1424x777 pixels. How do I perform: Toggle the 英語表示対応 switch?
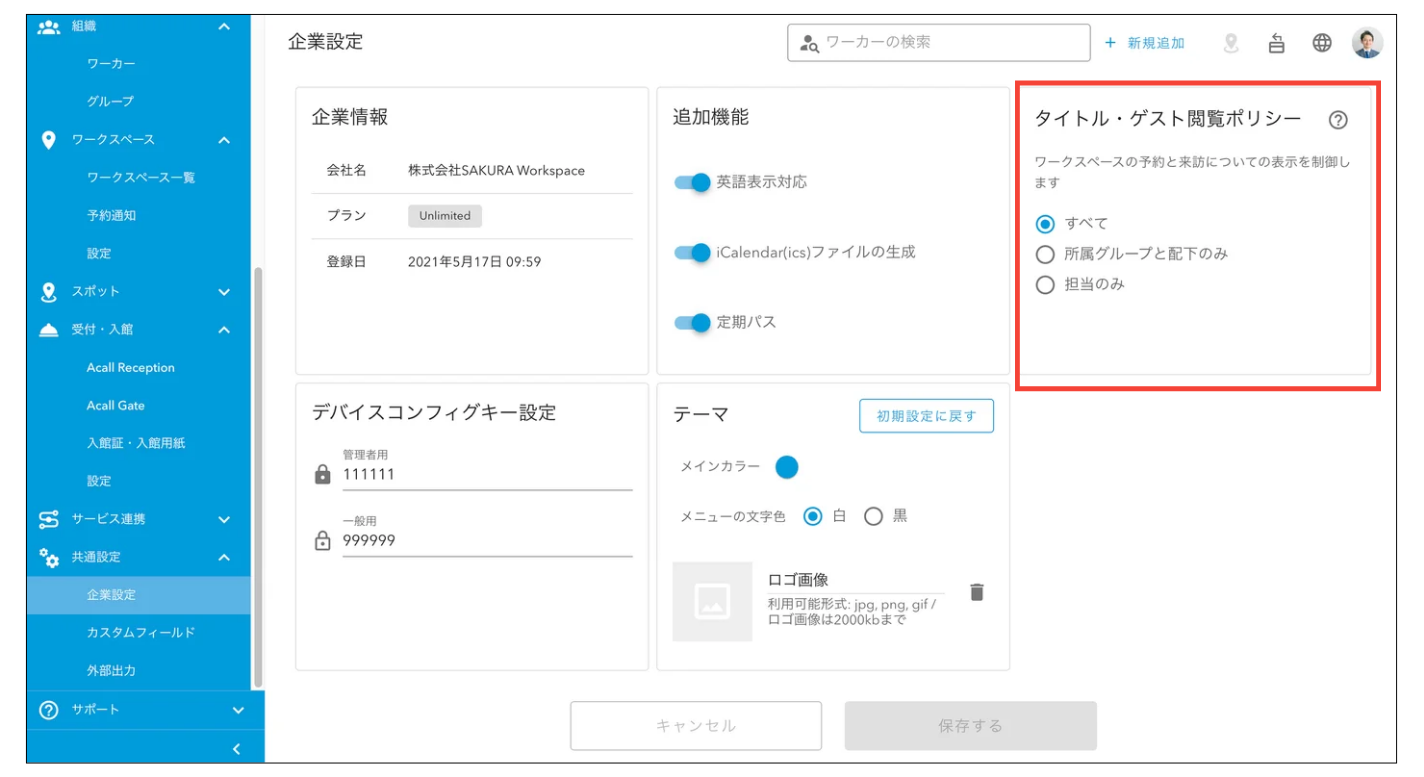pos(692,182)
